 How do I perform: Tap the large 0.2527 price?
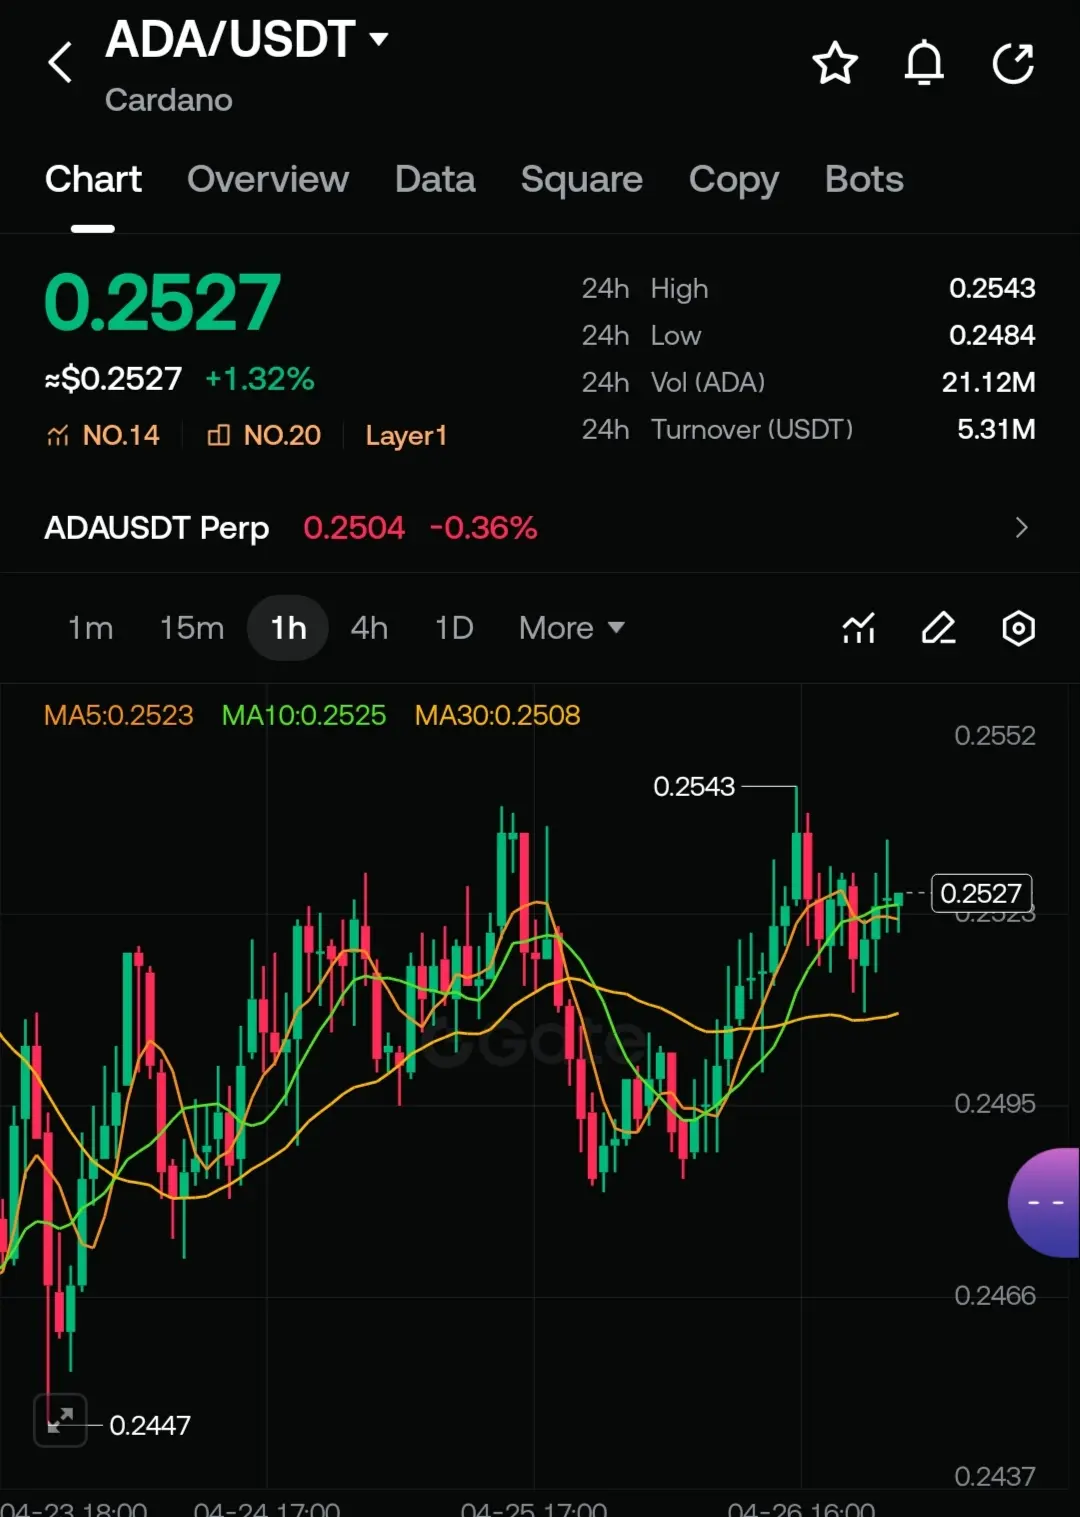coord(163,303)
